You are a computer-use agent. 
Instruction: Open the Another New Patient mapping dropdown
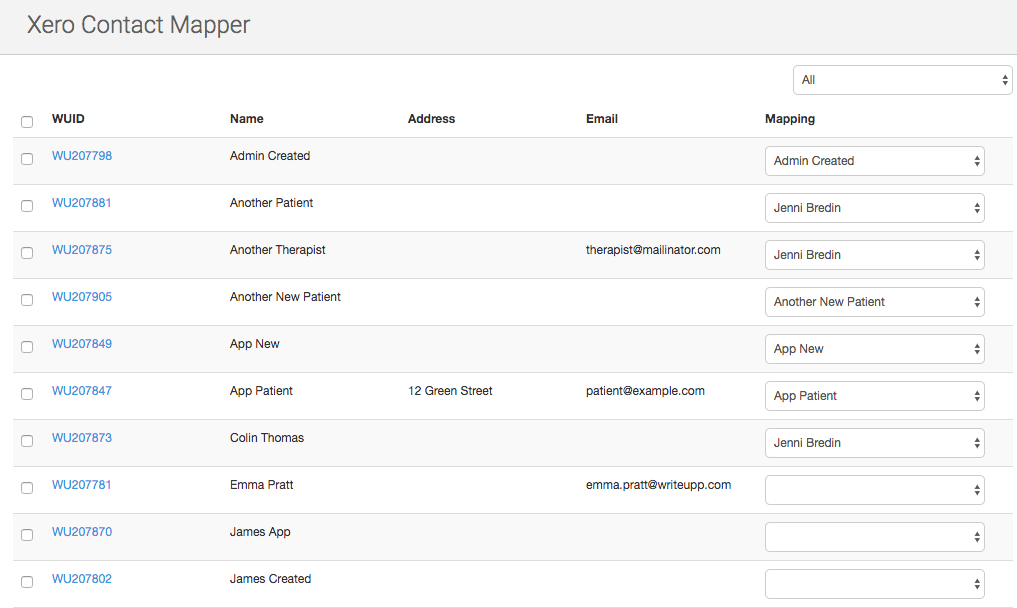[x=874, y=302]
